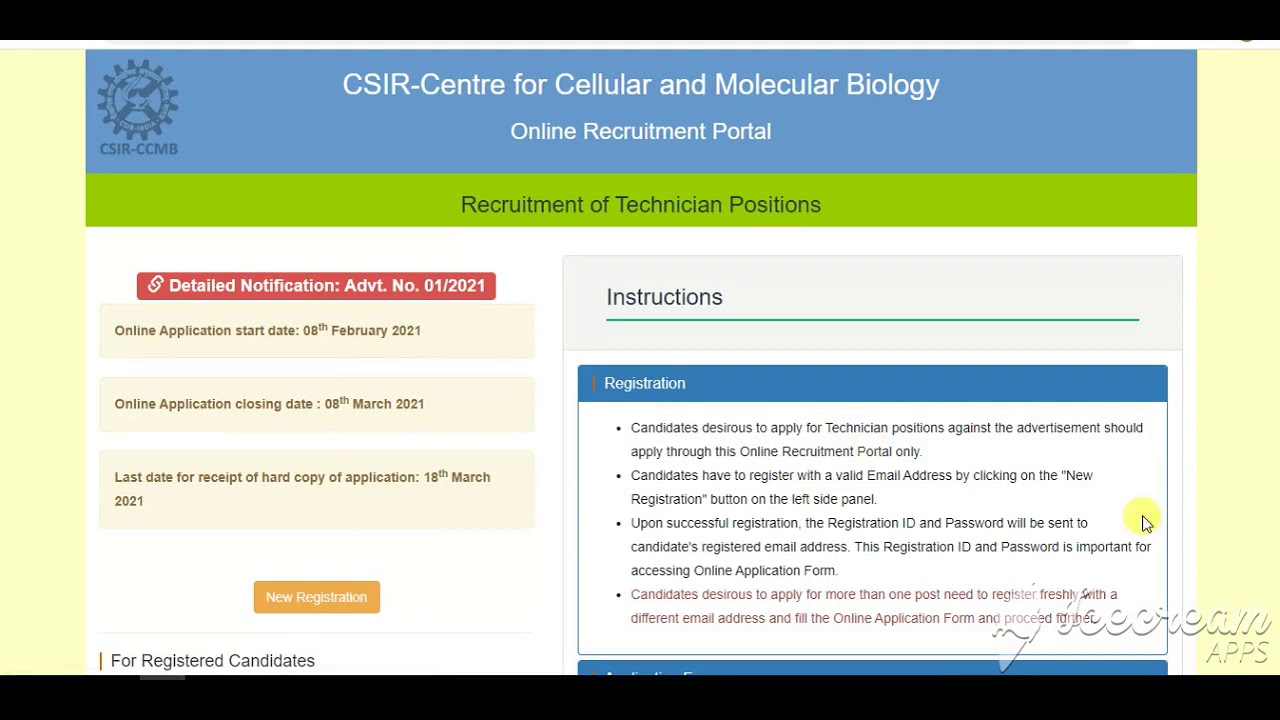Select the Online Application closing date text
Viewport: 1280px width, 720px height.
(269, 403)
